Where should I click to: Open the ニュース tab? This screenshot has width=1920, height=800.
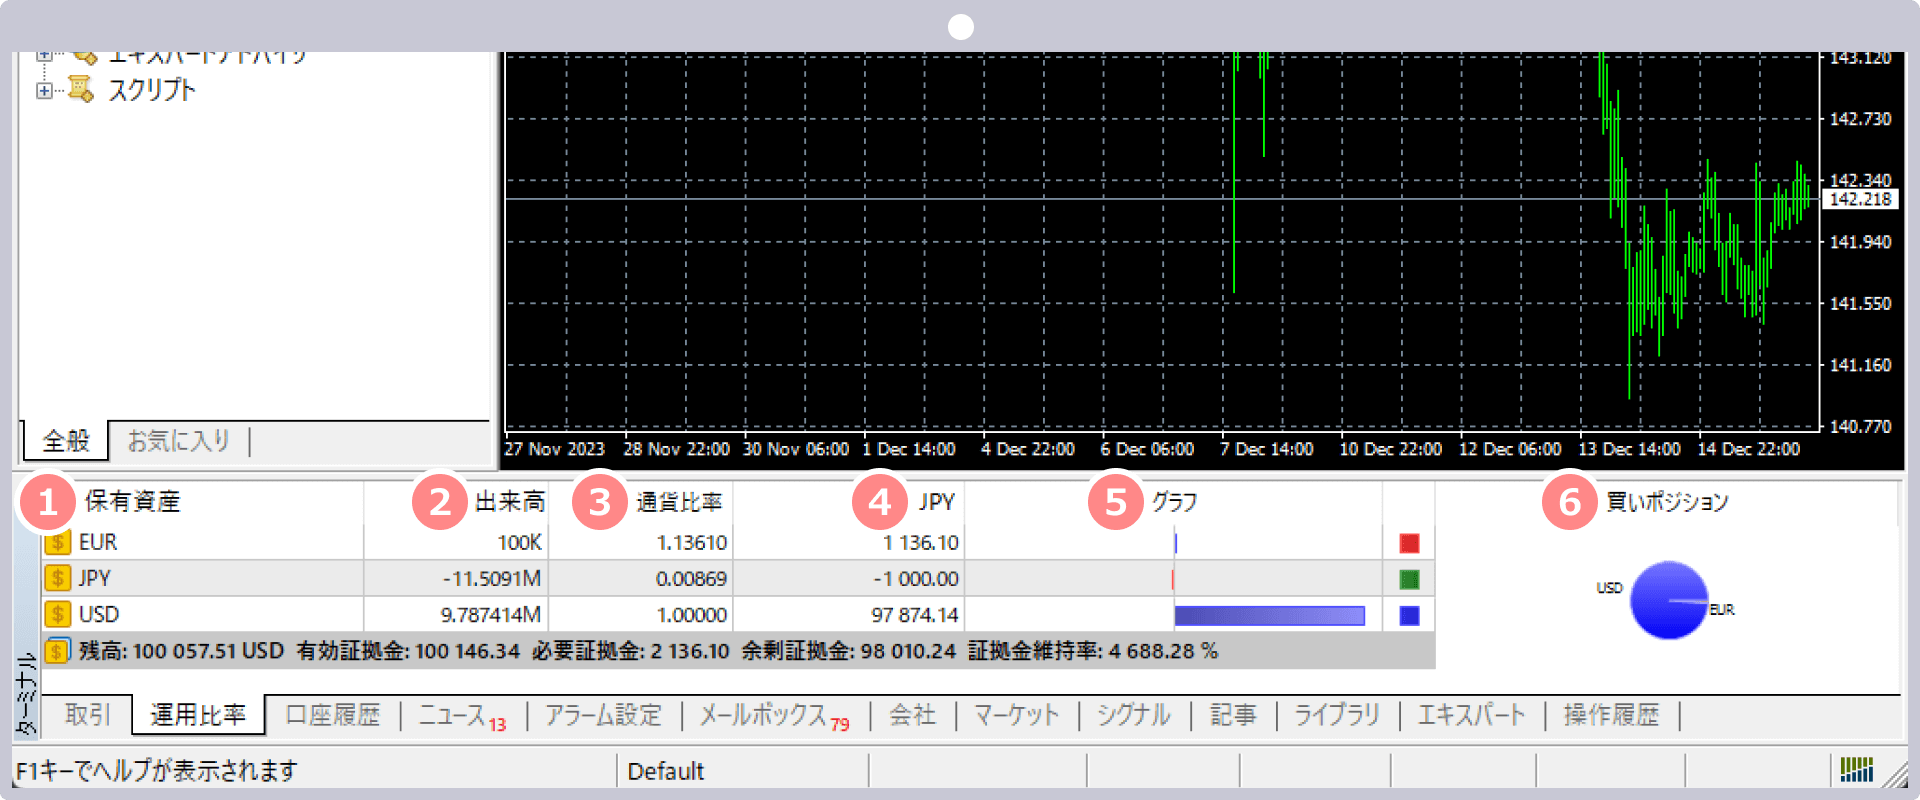(x=462, y=716)
